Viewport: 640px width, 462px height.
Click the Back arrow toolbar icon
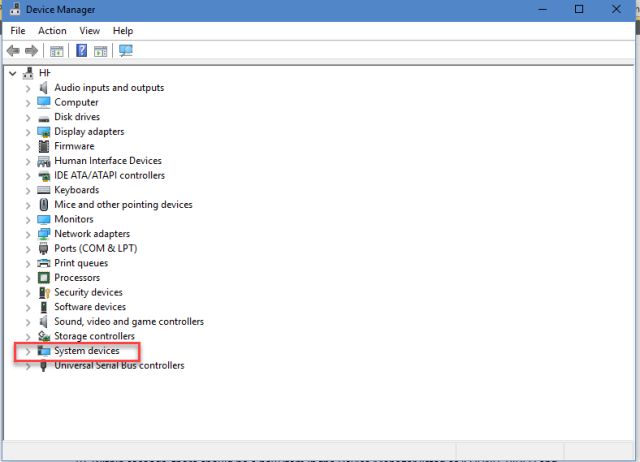pyautogui.click(x=13, y=51)
